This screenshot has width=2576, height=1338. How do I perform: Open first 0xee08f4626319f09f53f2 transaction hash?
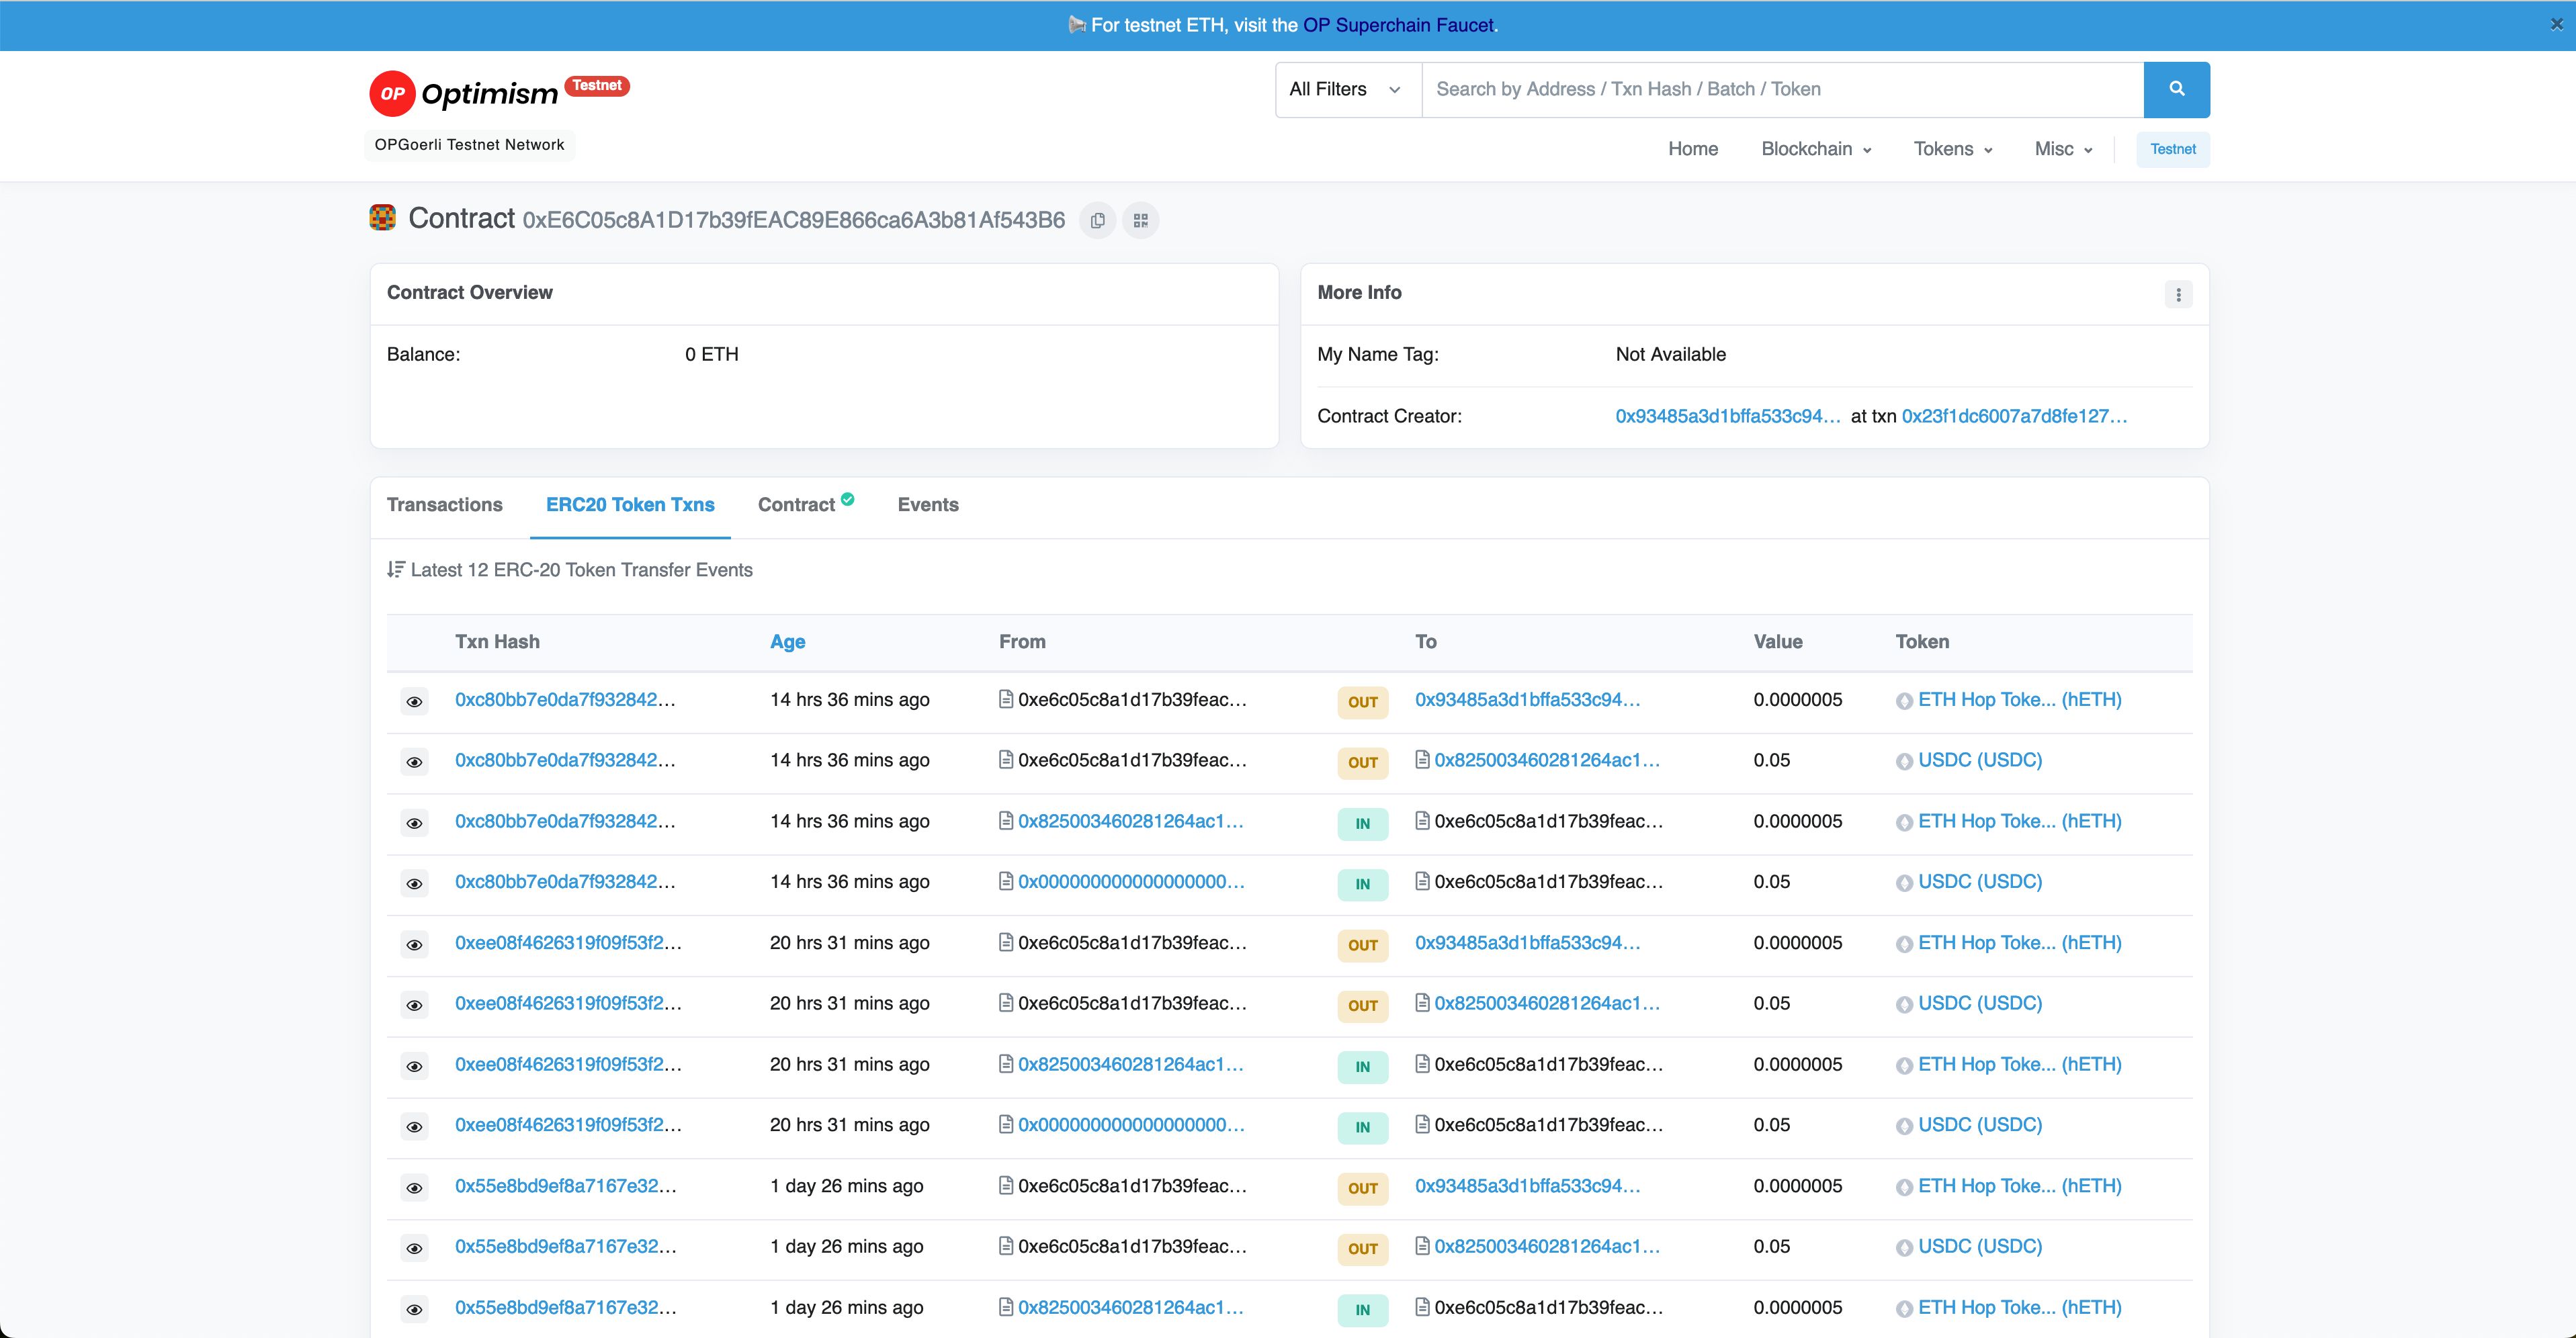(x=568, y=942)
